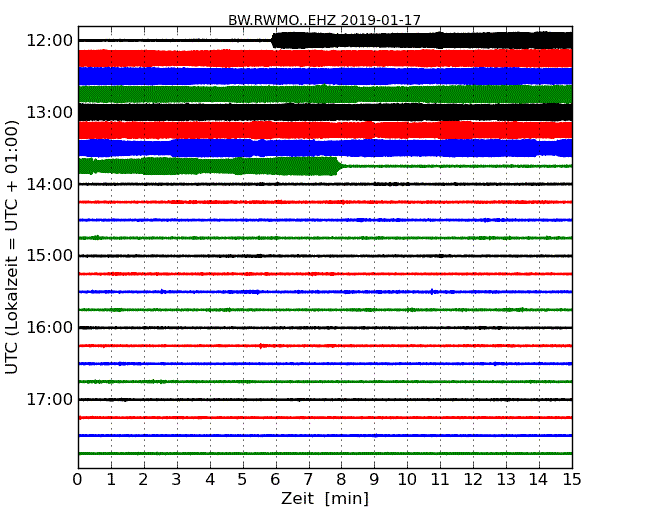
Task: Click the 17:00 time label
Action: click(49, 399)
